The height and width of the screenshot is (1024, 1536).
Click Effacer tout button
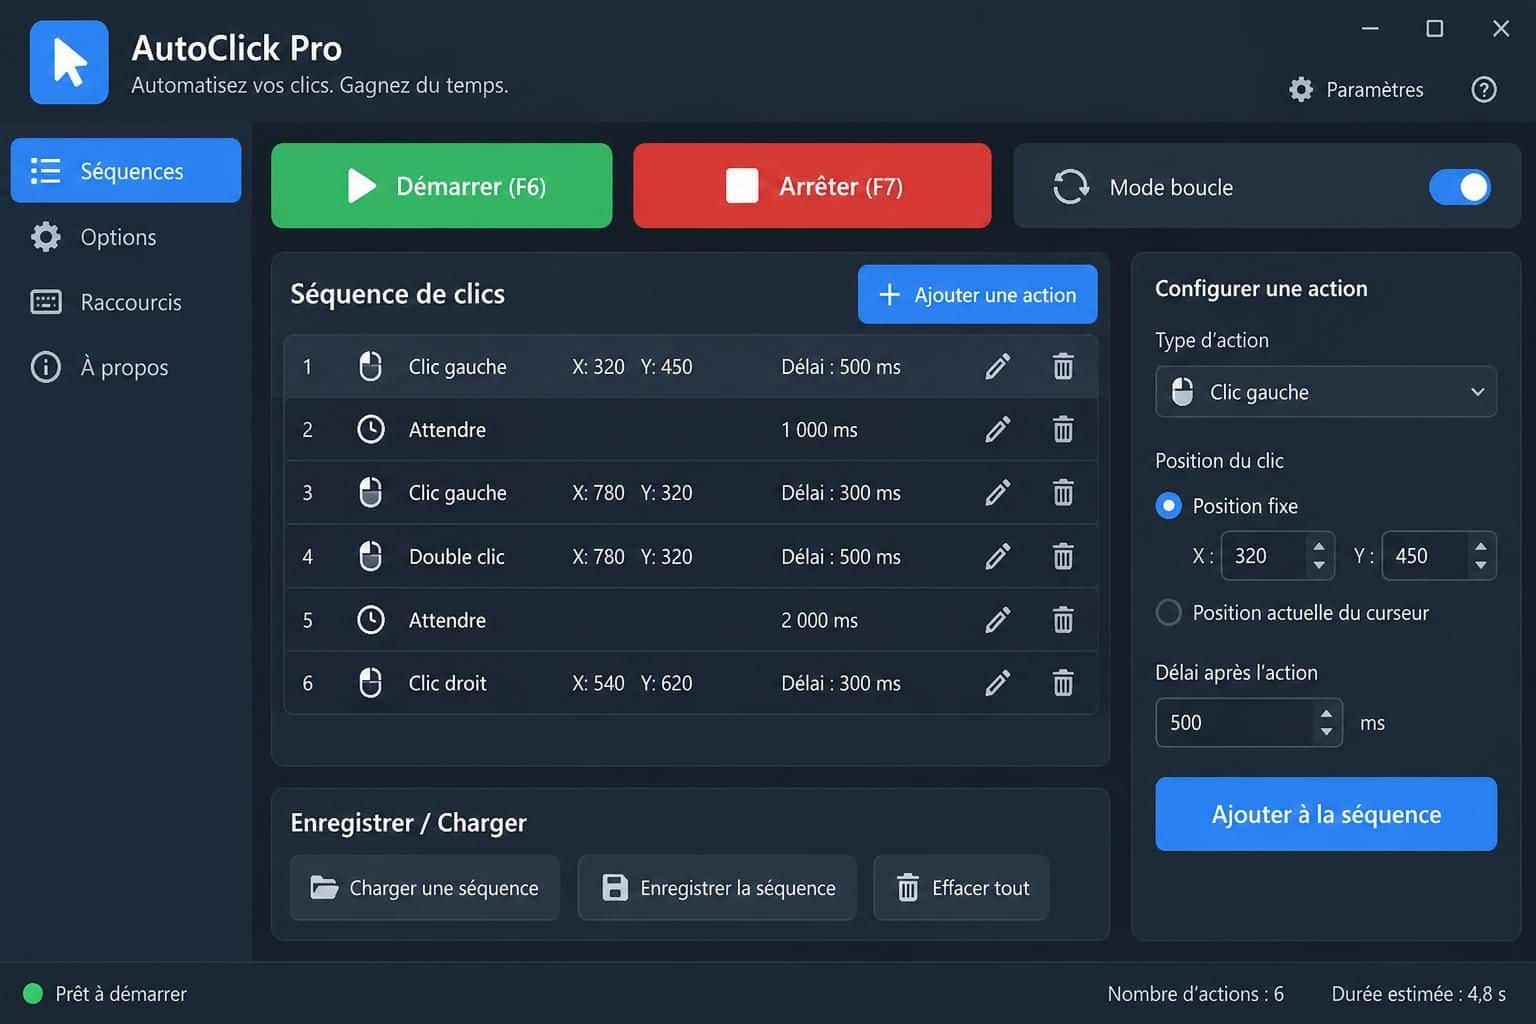961,888
